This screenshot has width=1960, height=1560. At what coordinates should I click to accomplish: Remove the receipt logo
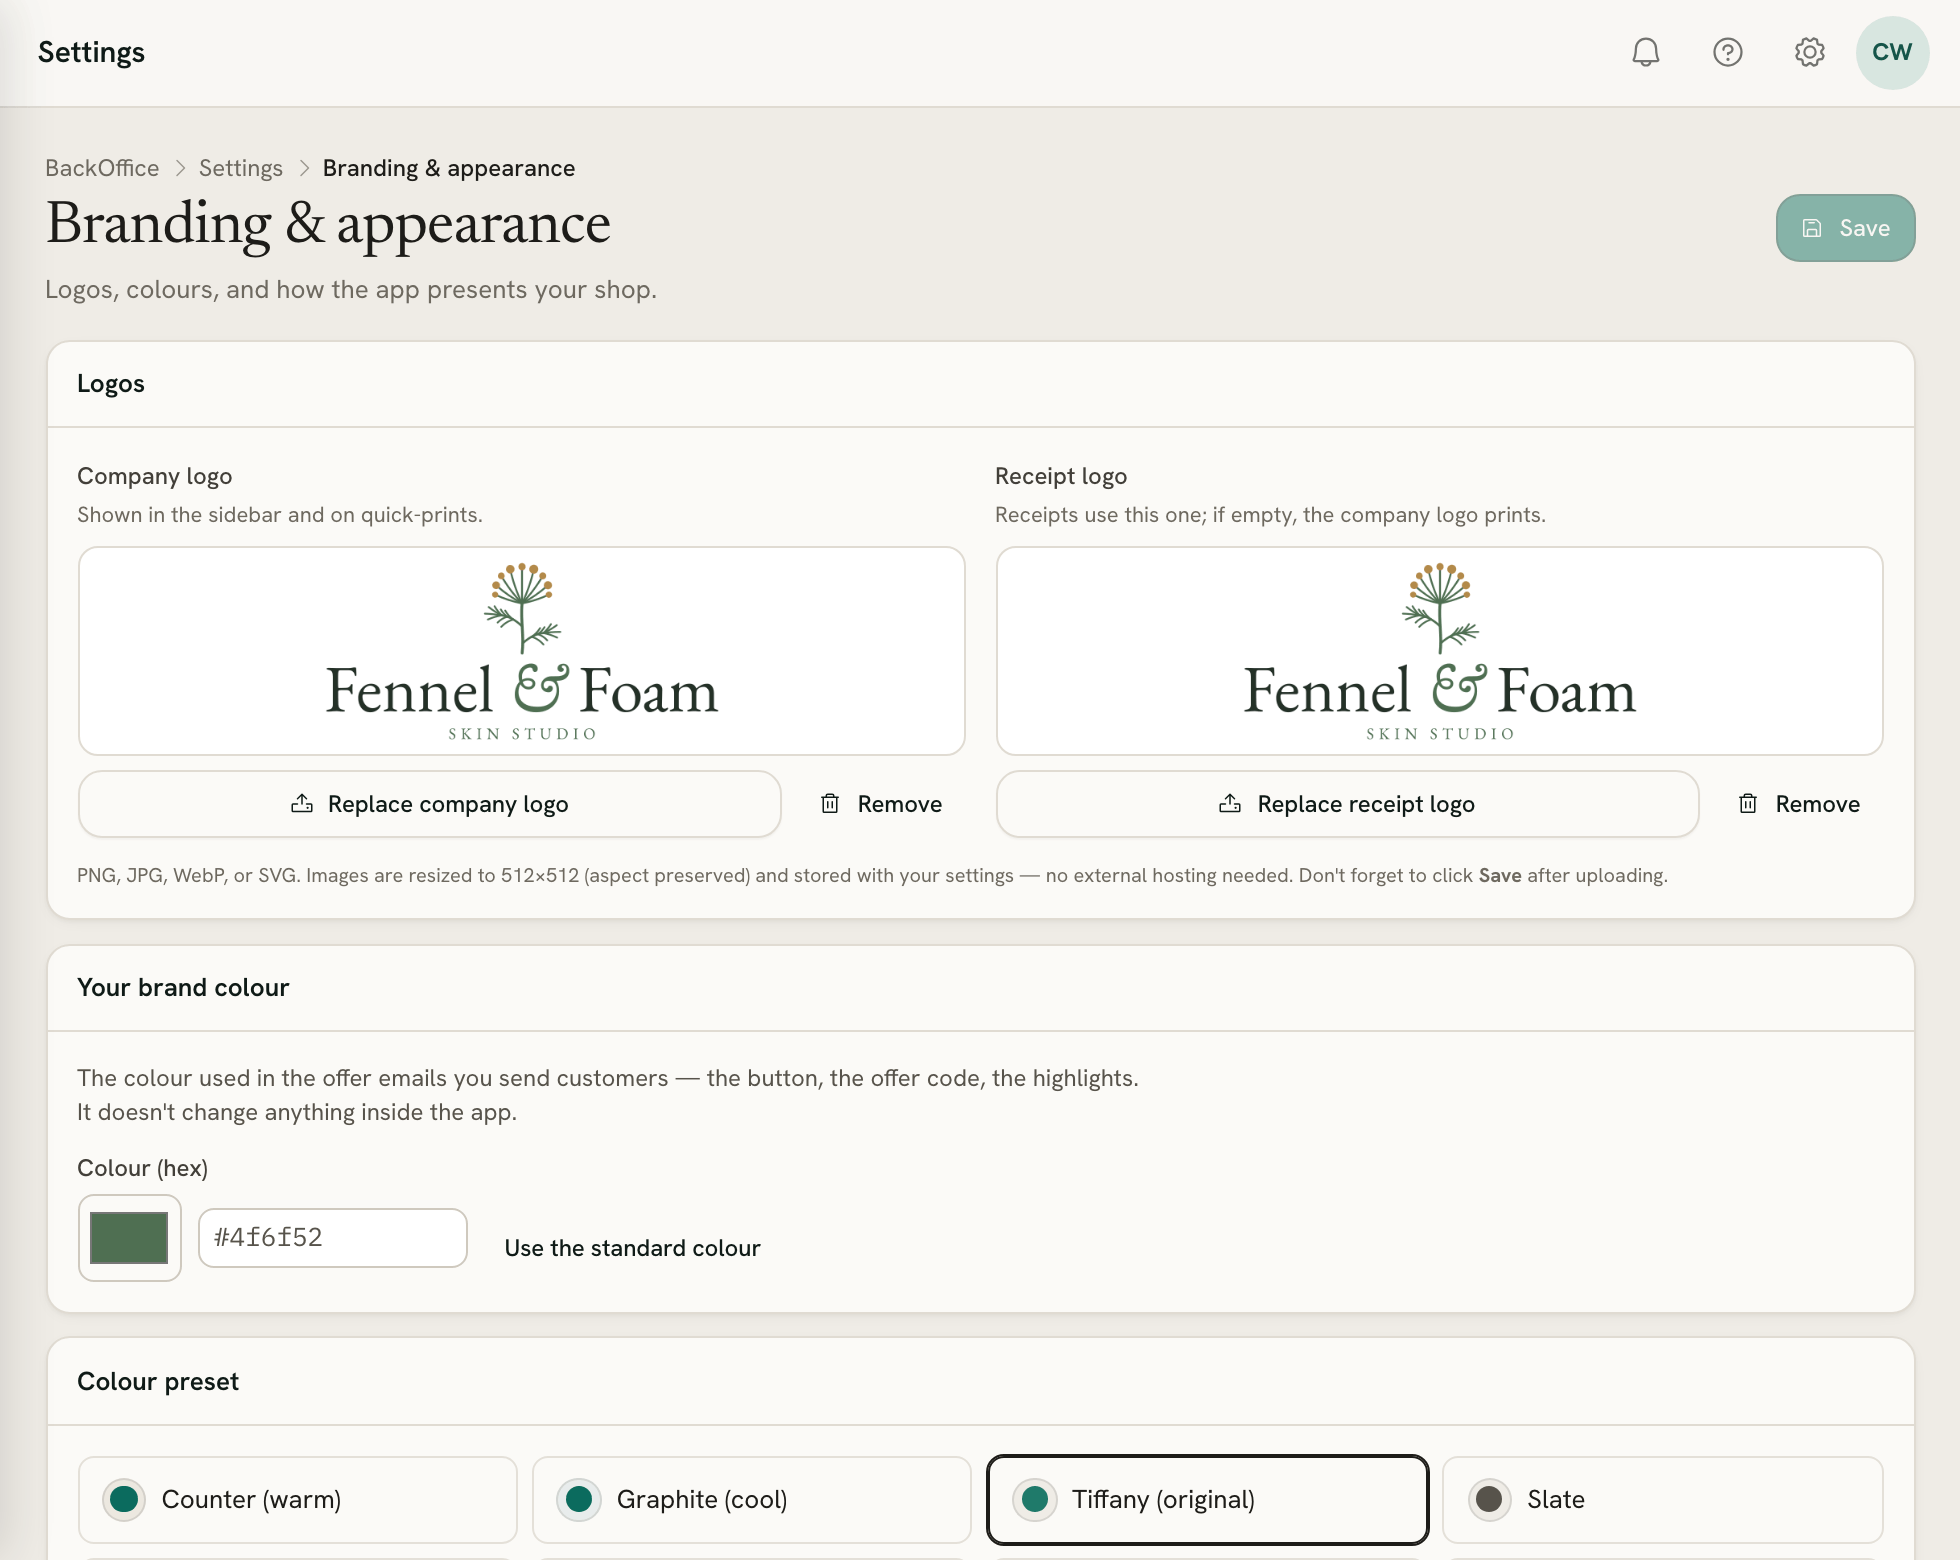coord(1799,804)
